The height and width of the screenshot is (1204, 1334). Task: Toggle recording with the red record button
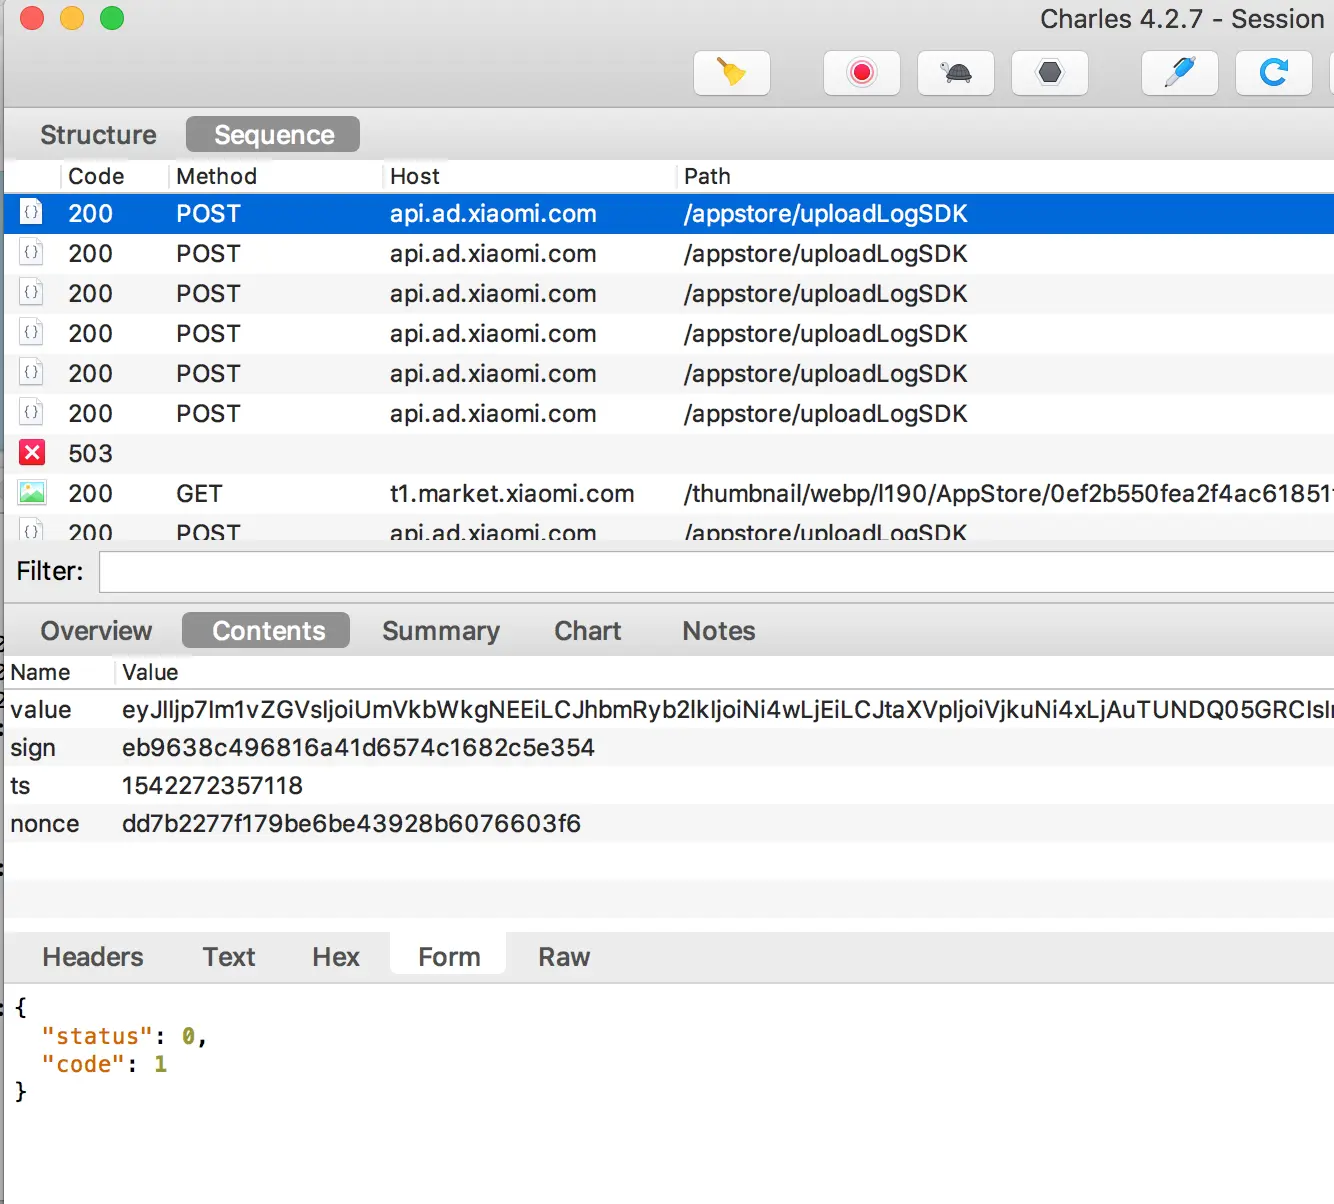pos(862,73)
